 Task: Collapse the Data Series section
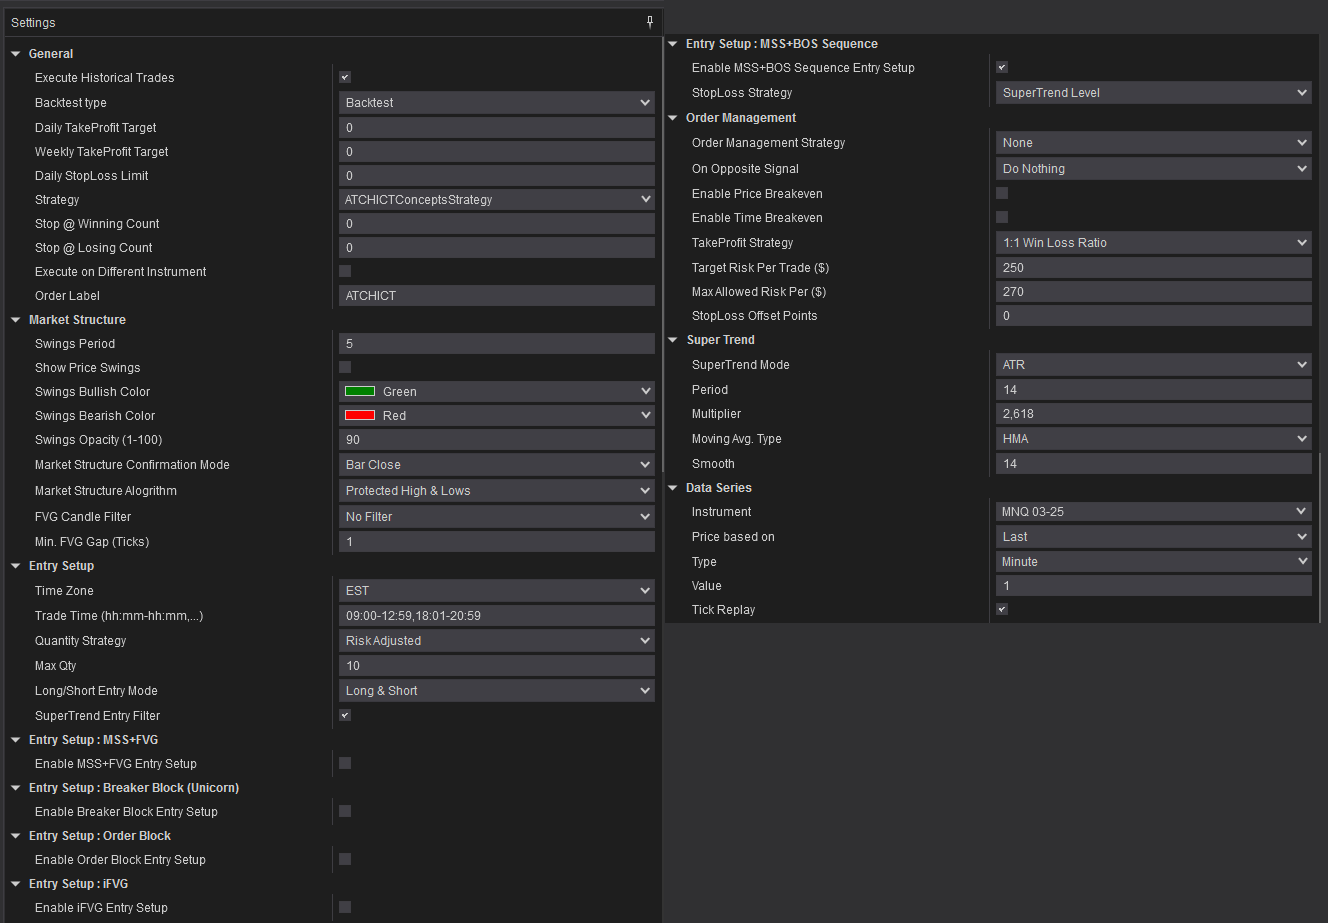(673, 488)
